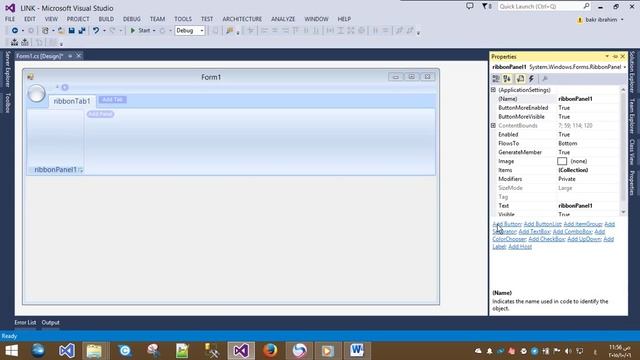Click the Add ButtonList link
This screenshot has height=360, width=640.
(542, 224)
